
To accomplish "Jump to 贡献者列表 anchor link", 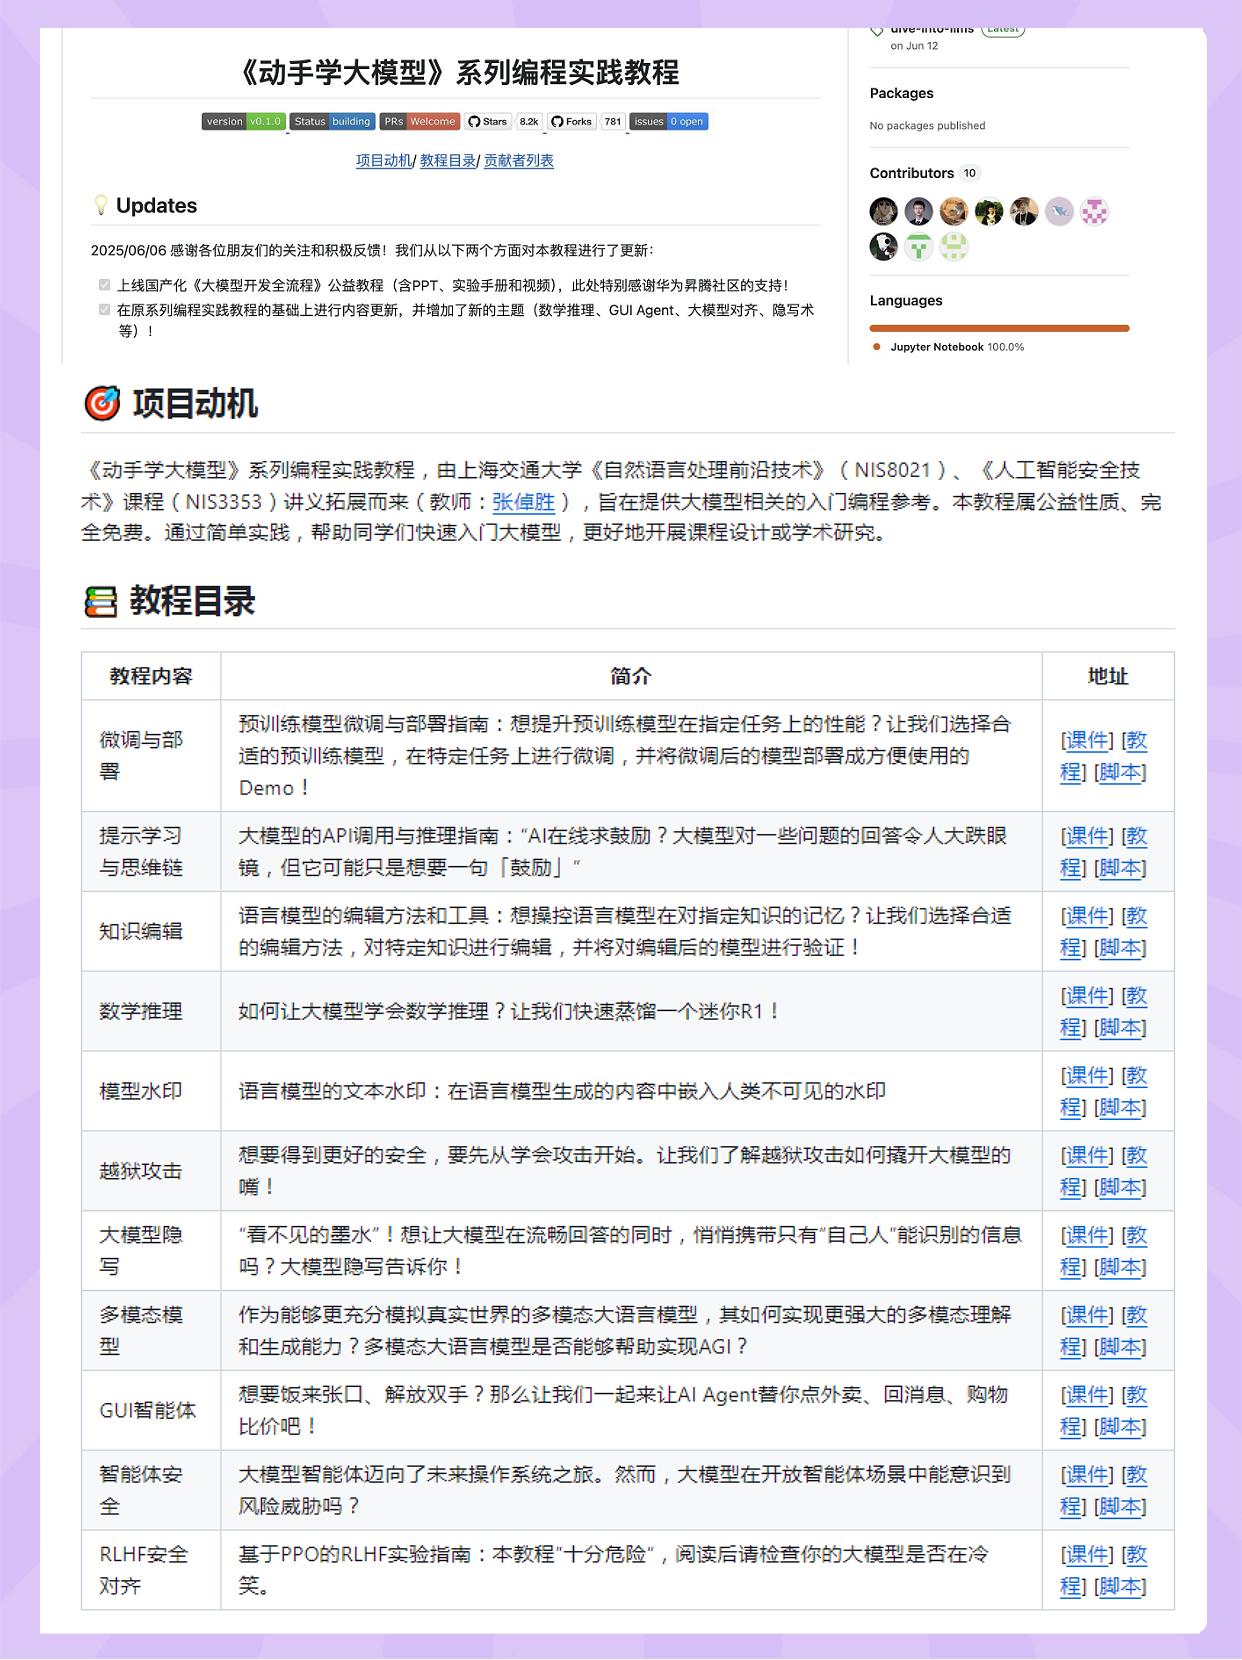I will click(519, 160).
